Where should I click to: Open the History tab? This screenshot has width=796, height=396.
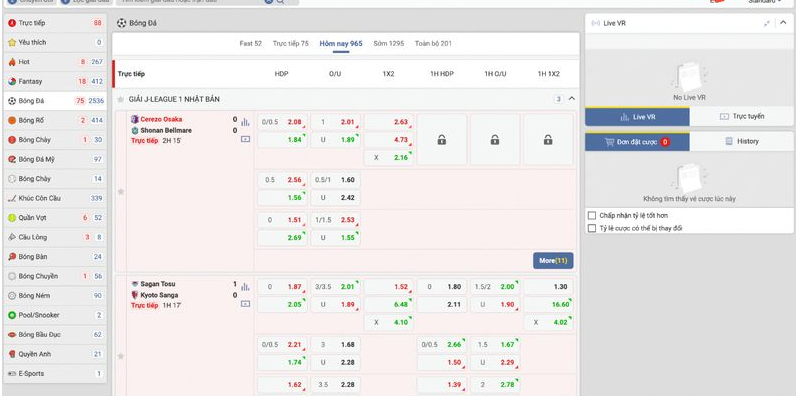click(x=742, y=142)
